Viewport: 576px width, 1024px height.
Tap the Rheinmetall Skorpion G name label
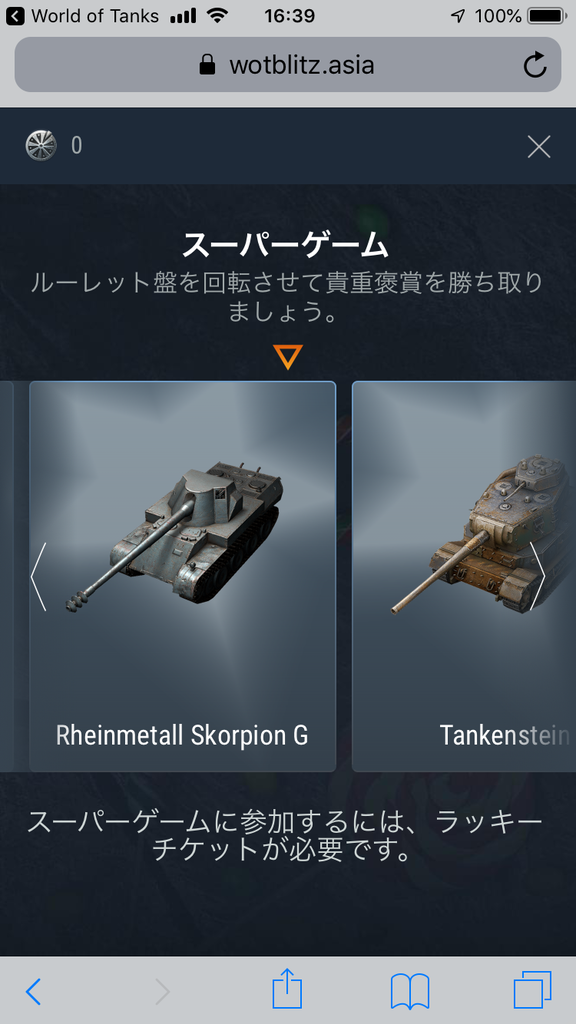(182, 735)
